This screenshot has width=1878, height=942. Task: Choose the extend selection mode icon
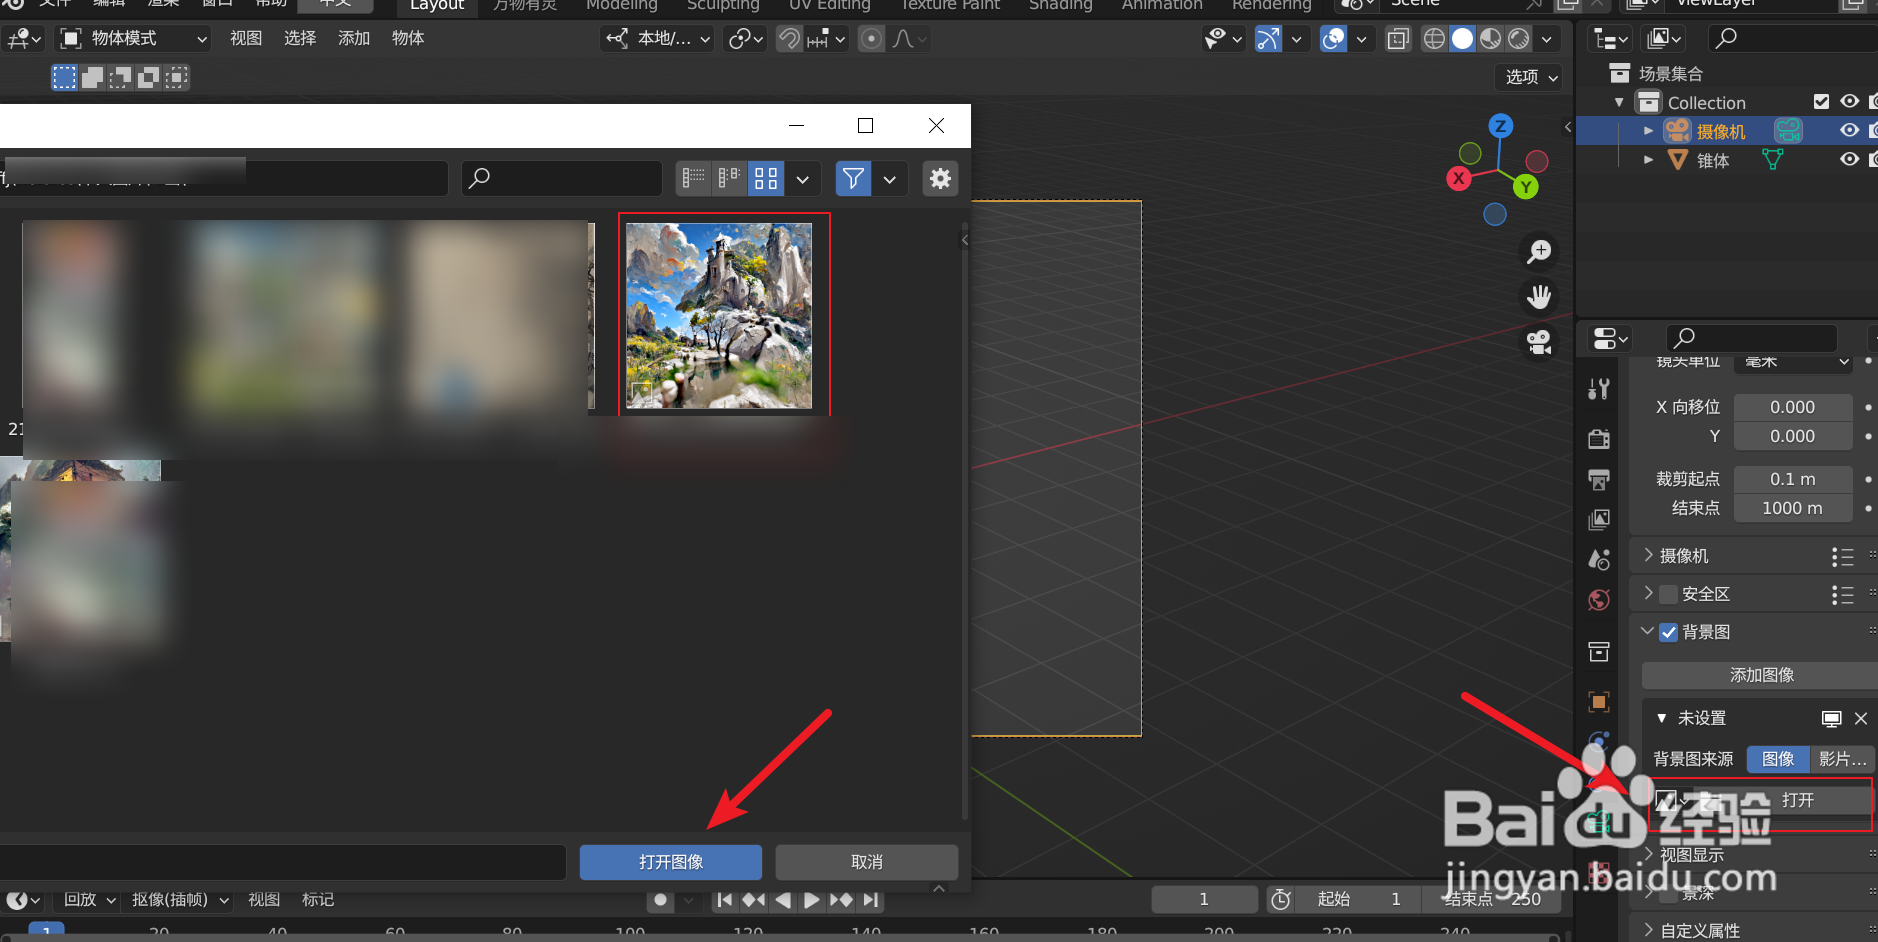pos(92,77)
